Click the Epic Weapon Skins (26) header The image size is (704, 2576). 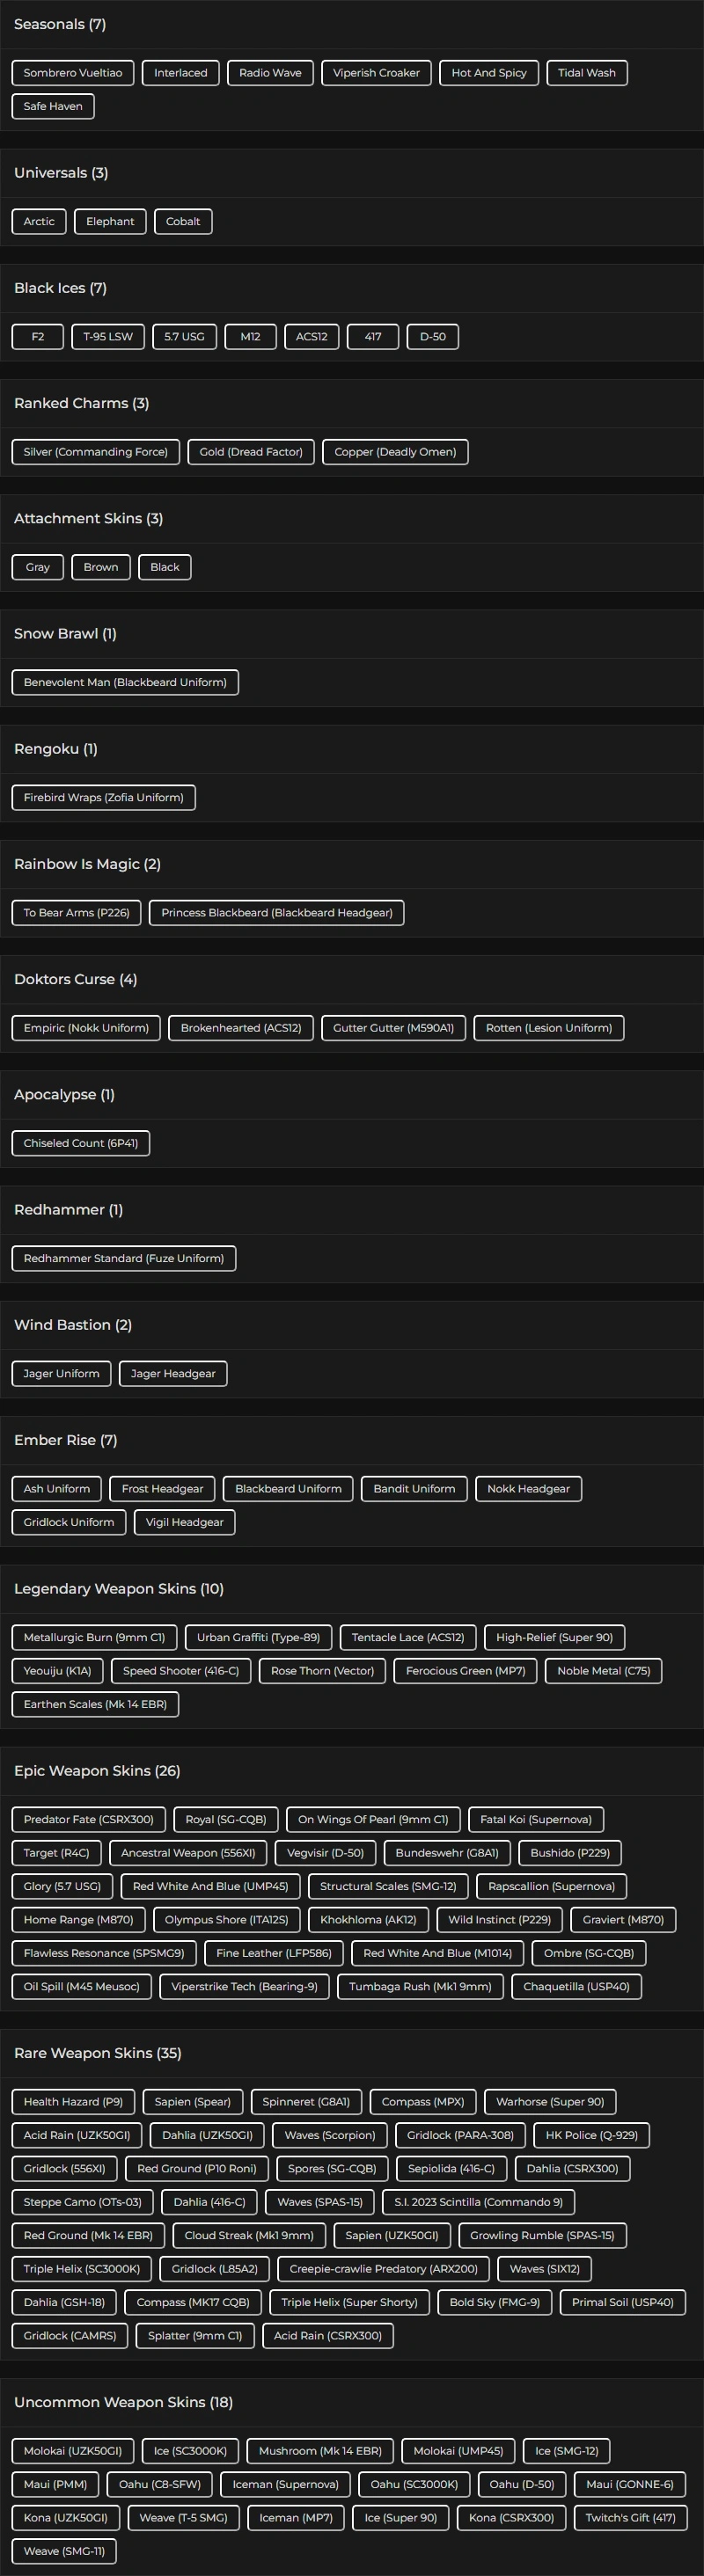(x=97, y=1771)
